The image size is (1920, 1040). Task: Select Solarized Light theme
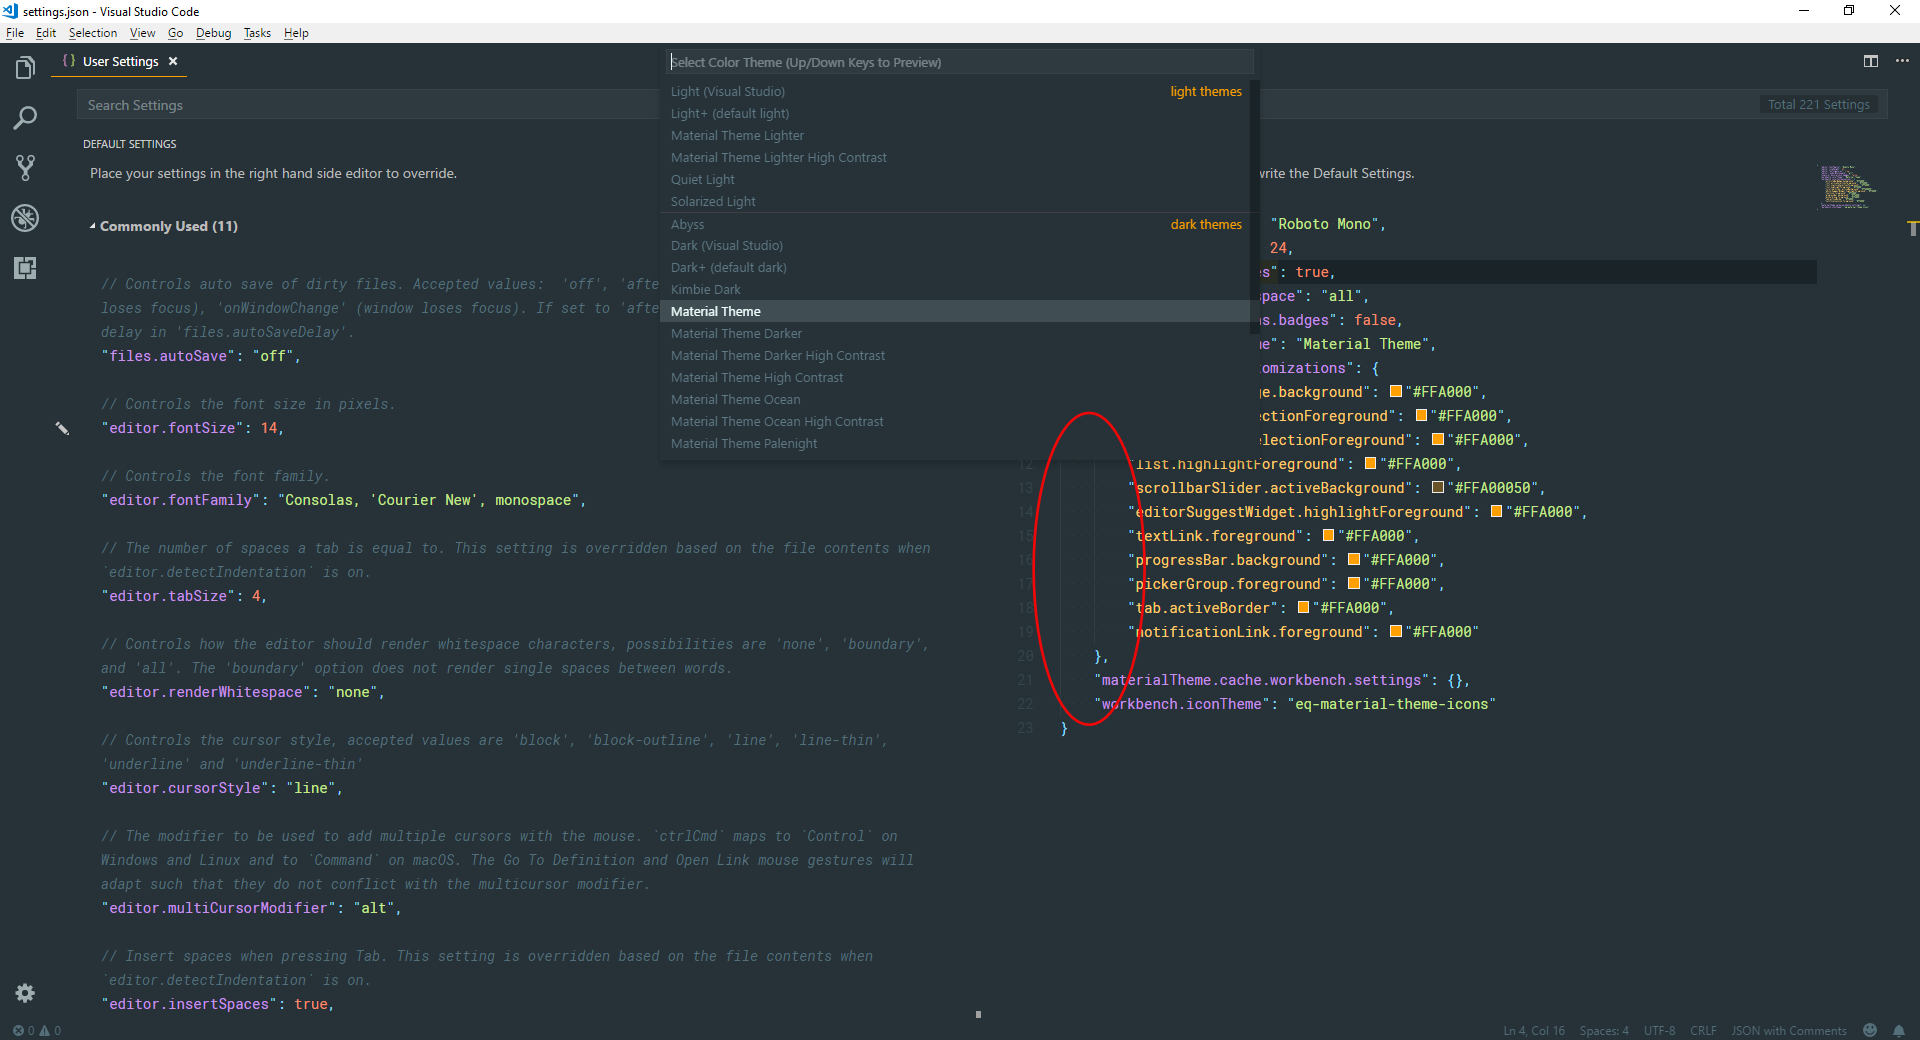click(x=955, y=201)
